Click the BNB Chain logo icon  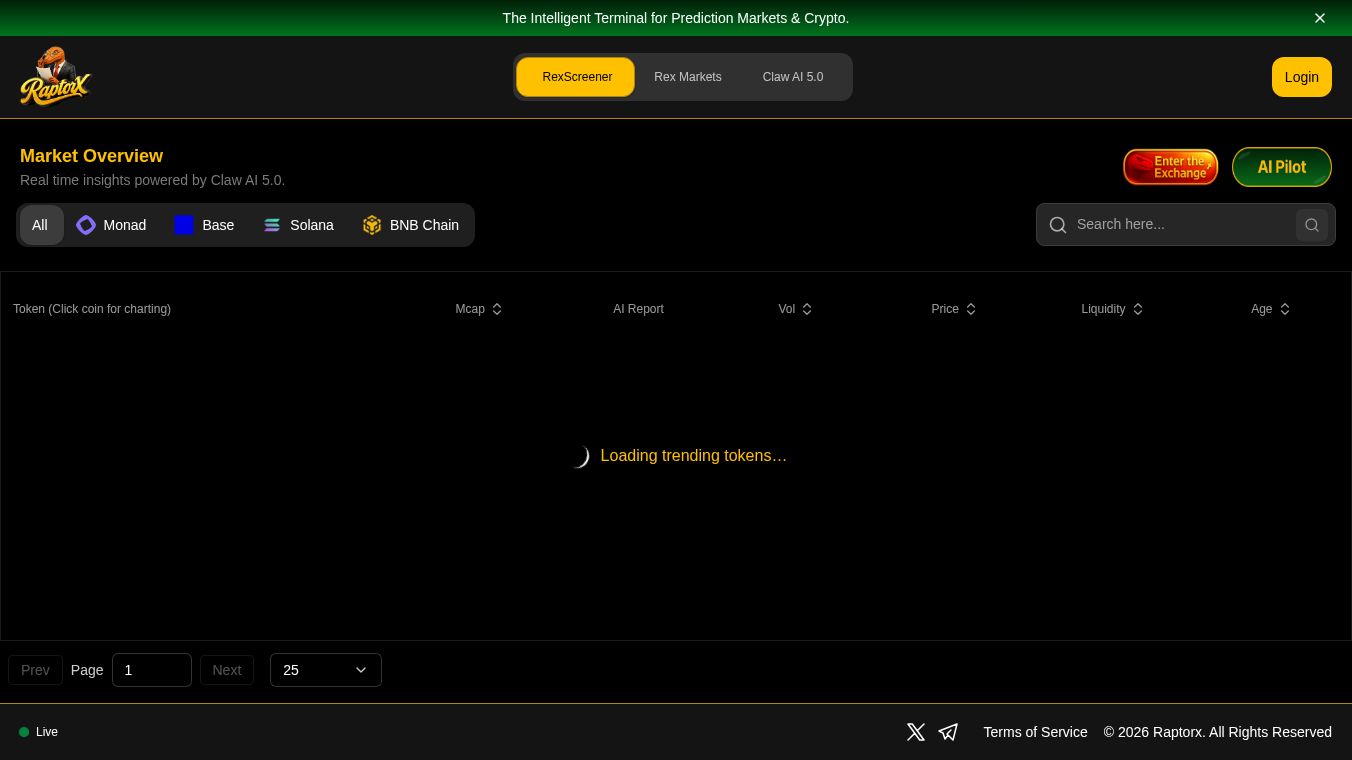pyautogui.click(x=372, y=225)
